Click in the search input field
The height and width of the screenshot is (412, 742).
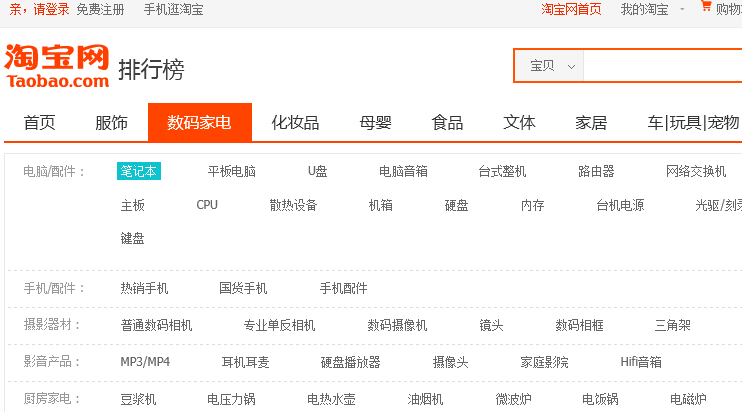click(x=660, y=66)
